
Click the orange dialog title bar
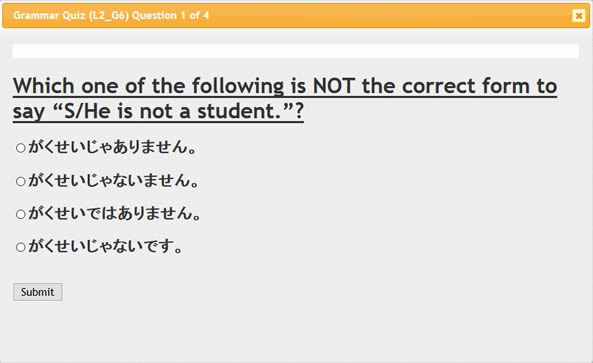[296, 16]
